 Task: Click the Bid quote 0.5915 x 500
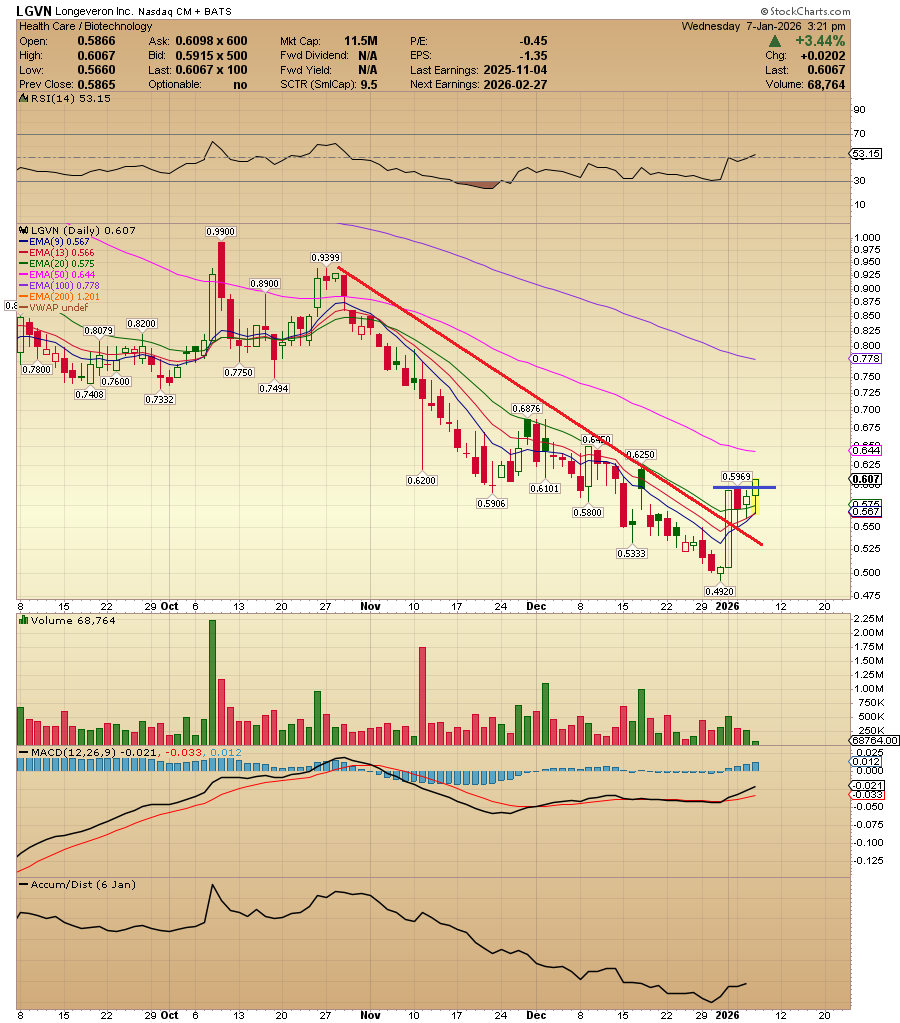pos(211,55)
